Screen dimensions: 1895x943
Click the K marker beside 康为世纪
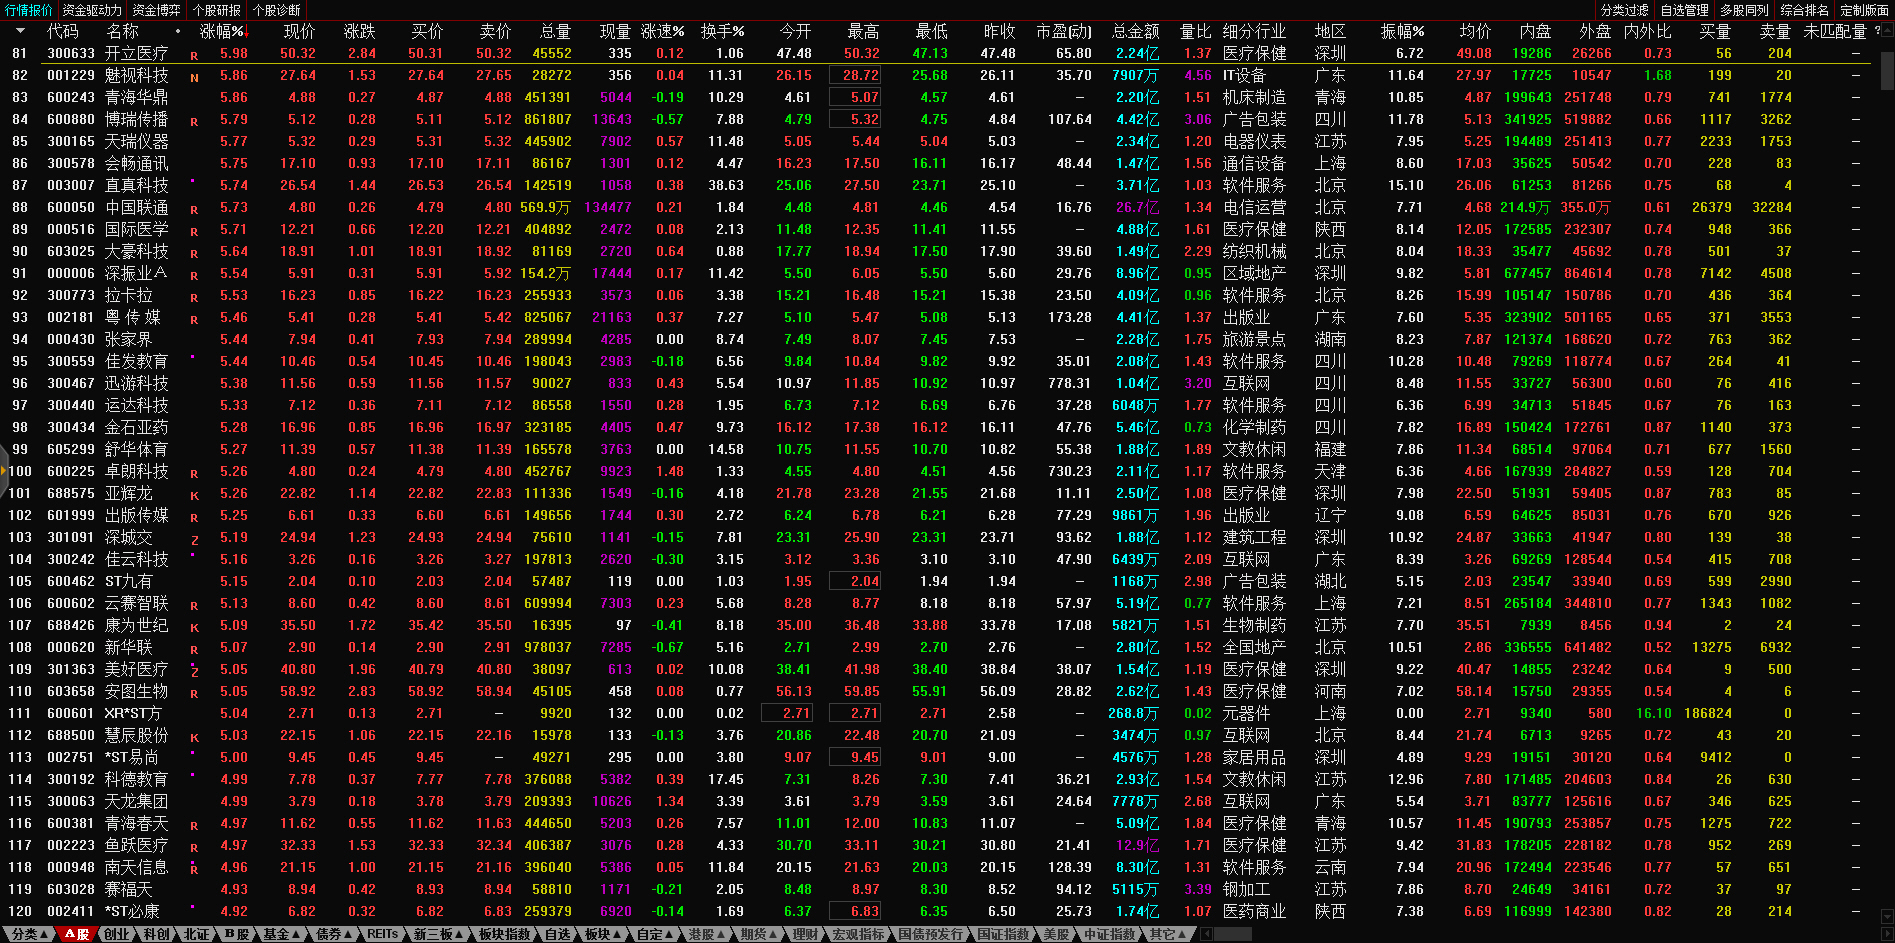click(x=194, y=627)
